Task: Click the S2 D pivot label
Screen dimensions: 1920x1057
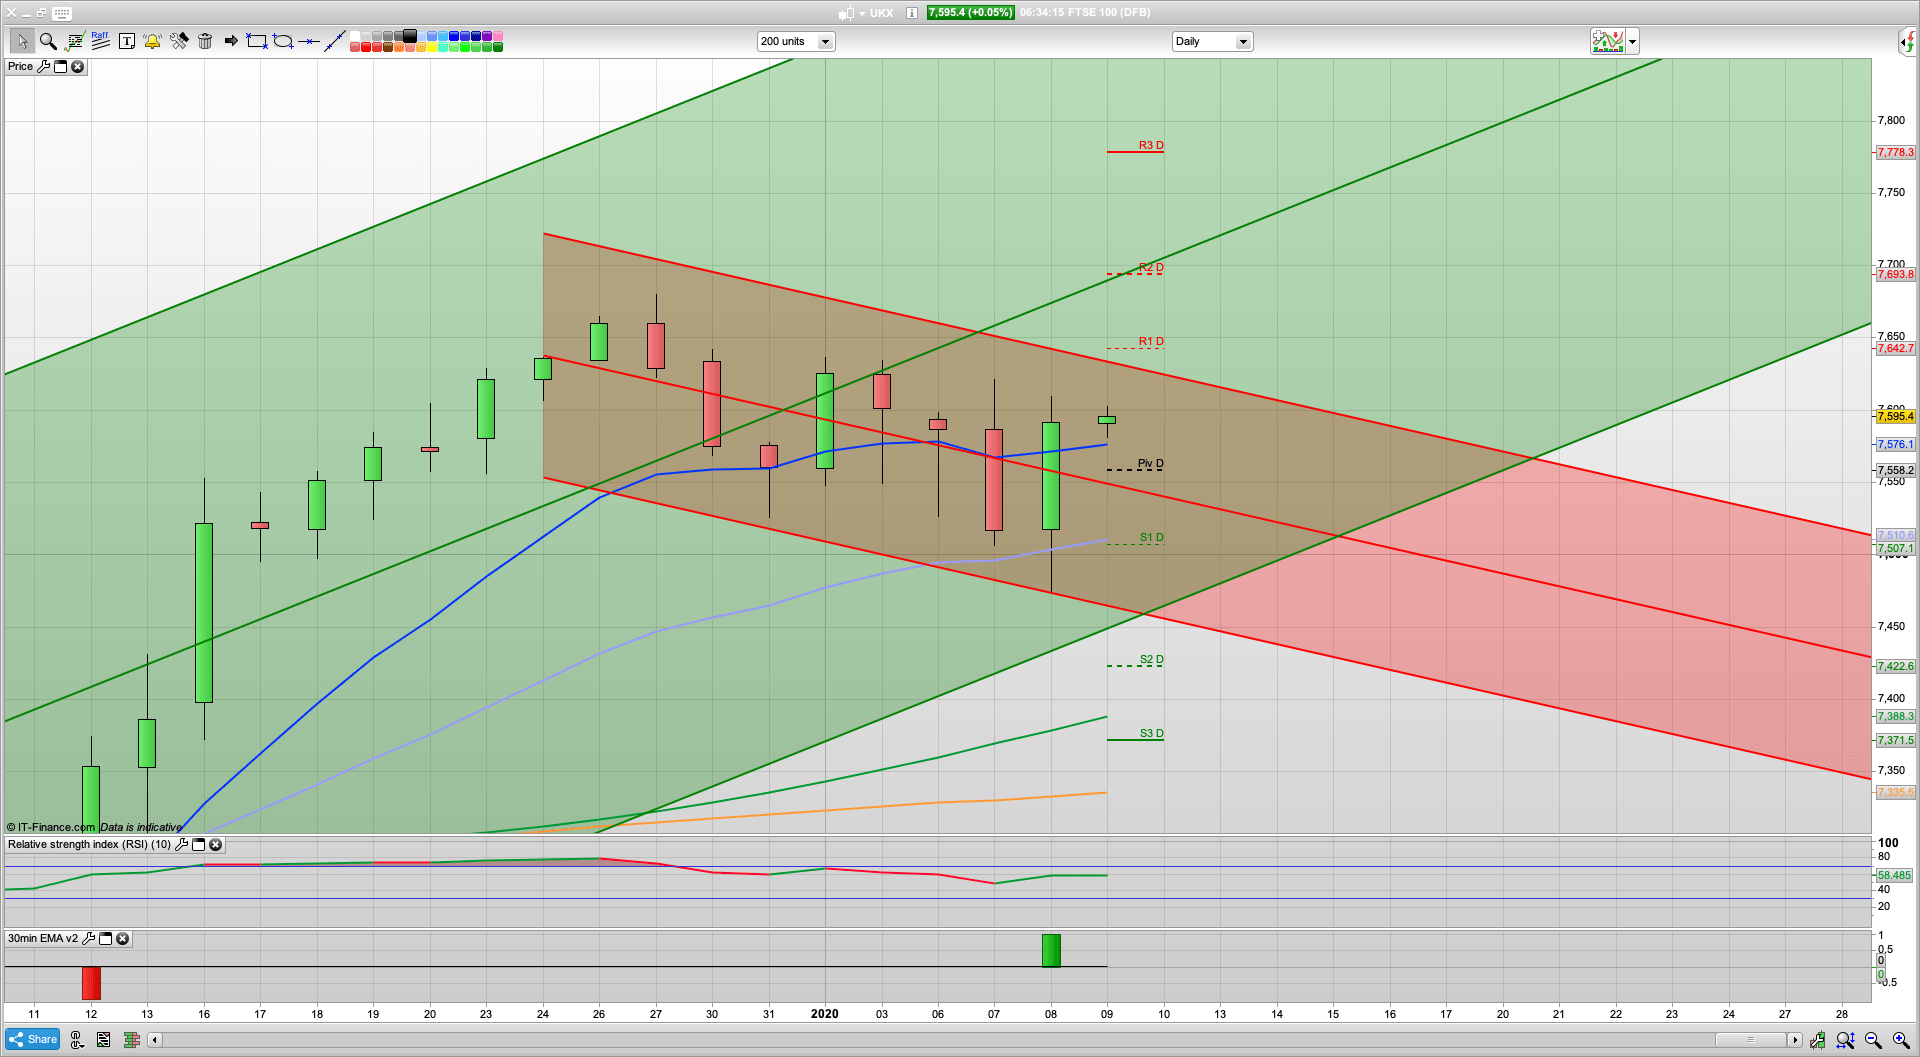Action: [1152, 660]
